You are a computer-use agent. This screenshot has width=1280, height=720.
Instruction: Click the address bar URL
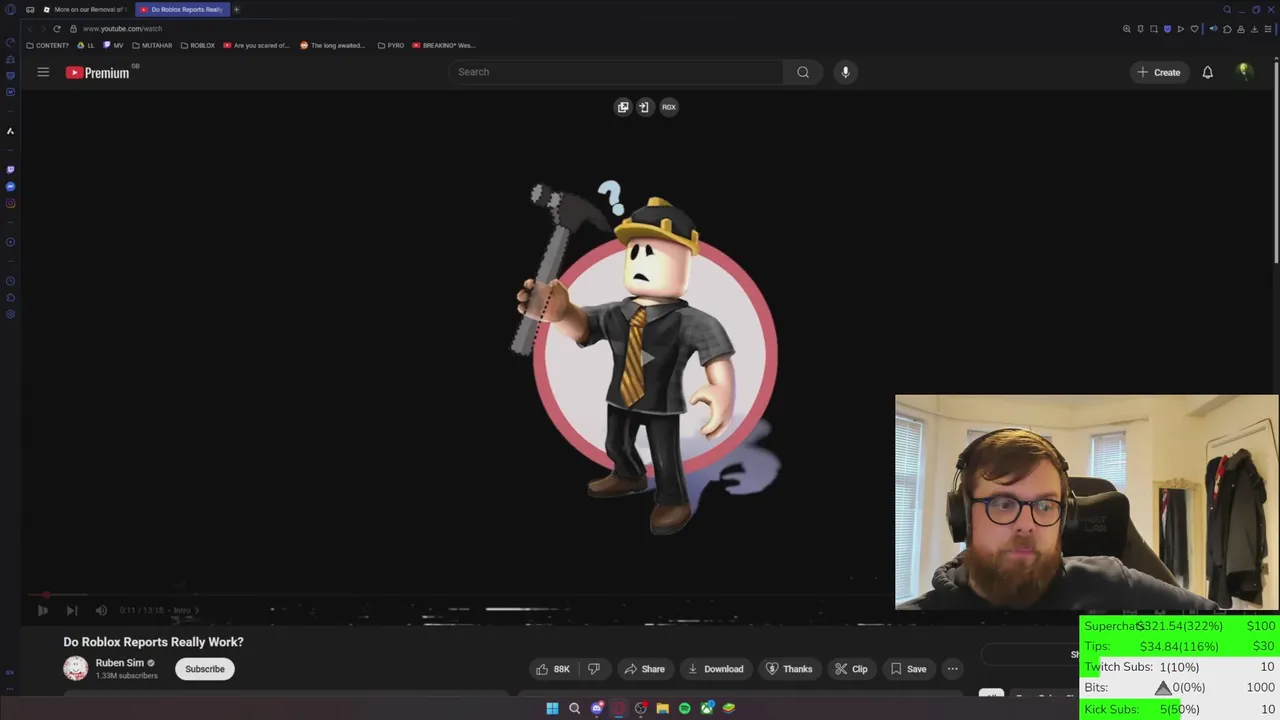(x=122, y=28)
